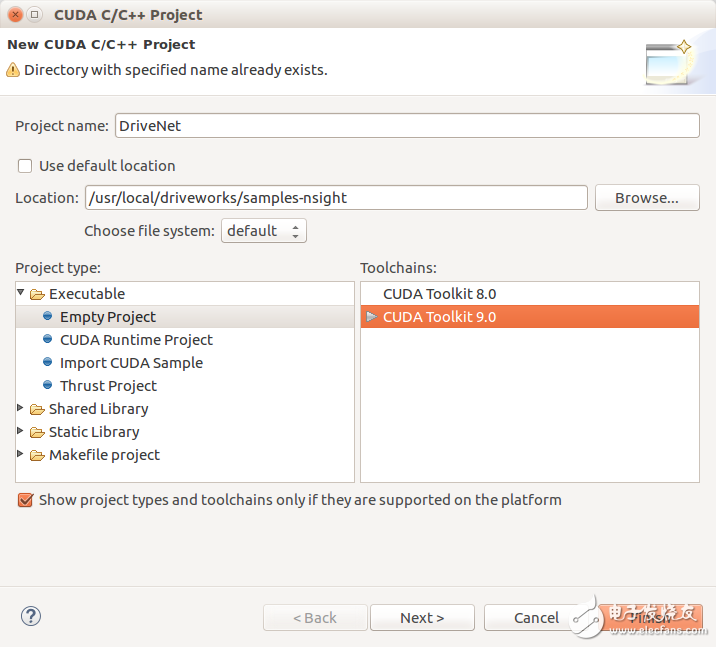Uncheck Show project types only if supported
716x647 pixels.
click(x=26, y=500)
